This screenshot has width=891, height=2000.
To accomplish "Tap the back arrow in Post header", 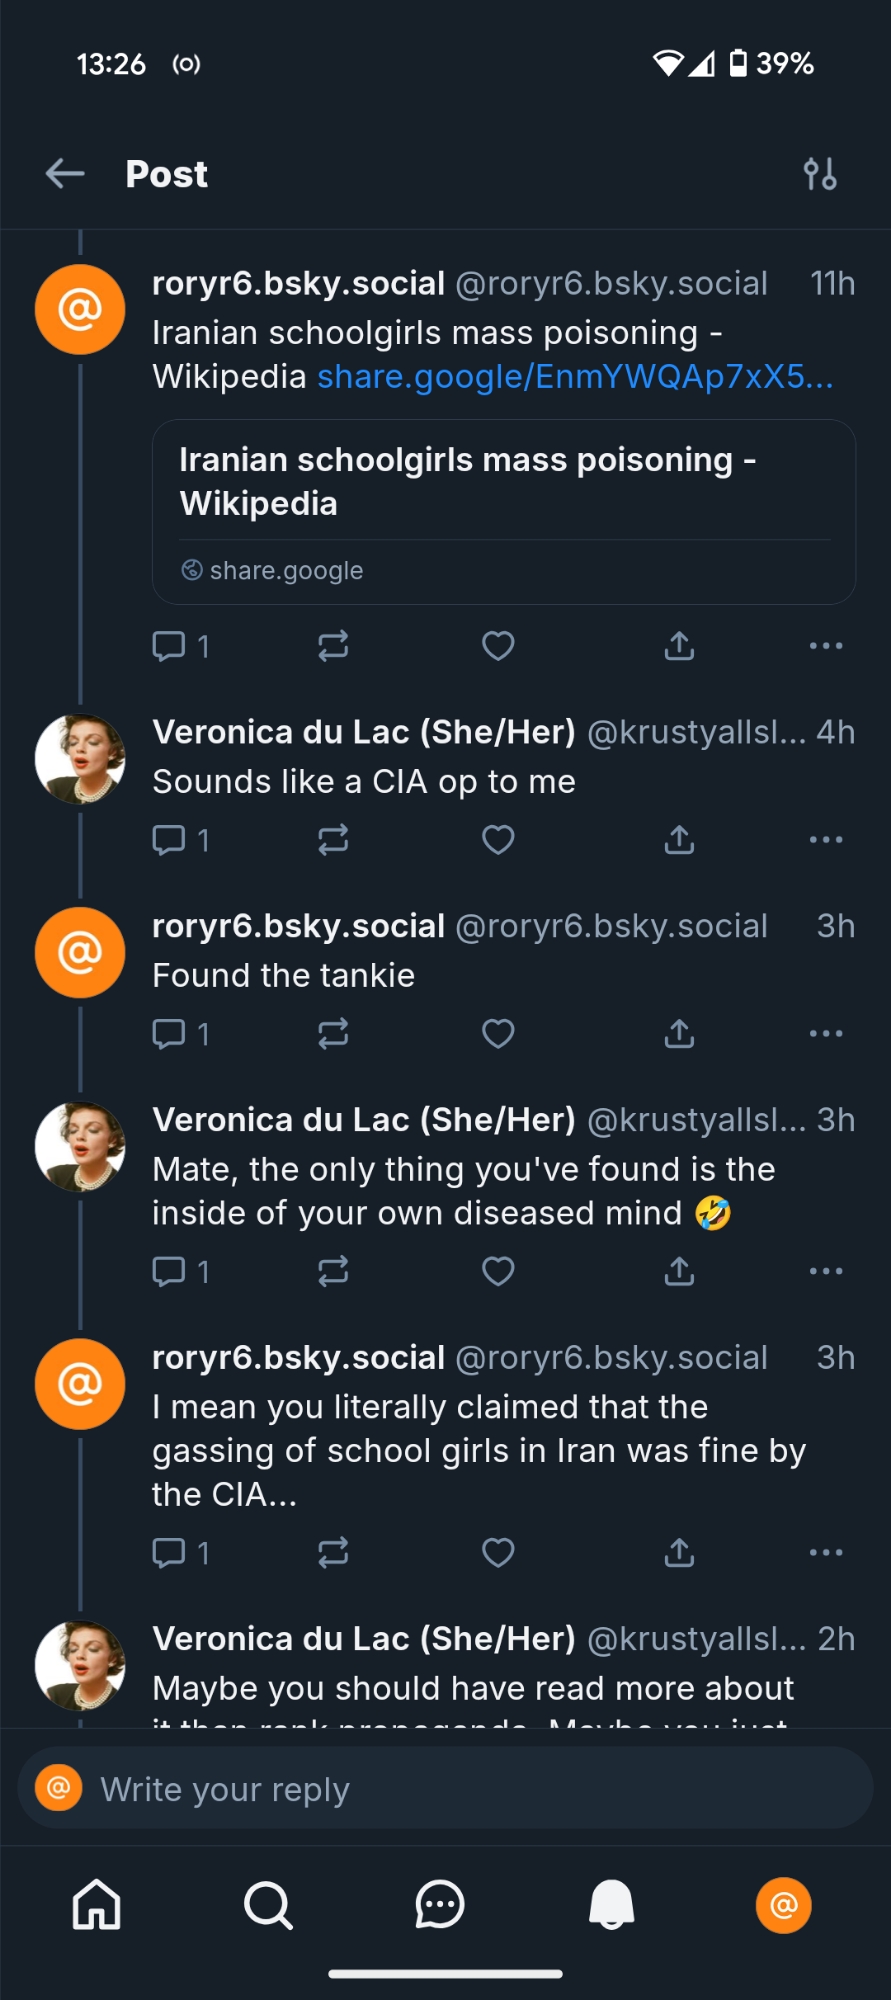I will point(65,174).
